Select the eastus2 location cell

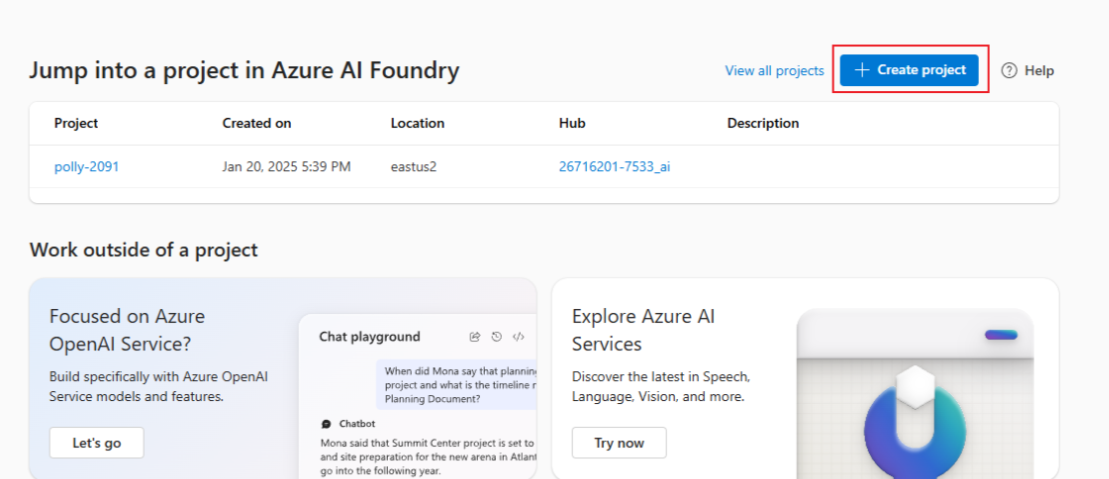(x=414, y=167)
